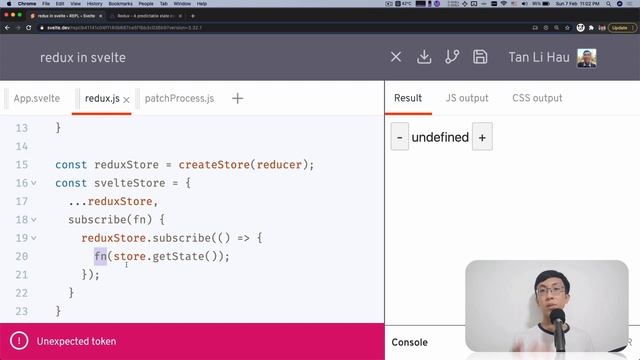Click the browser forward arrow
640x360 pixels.
pyautogui.click(x=18, y=28)
